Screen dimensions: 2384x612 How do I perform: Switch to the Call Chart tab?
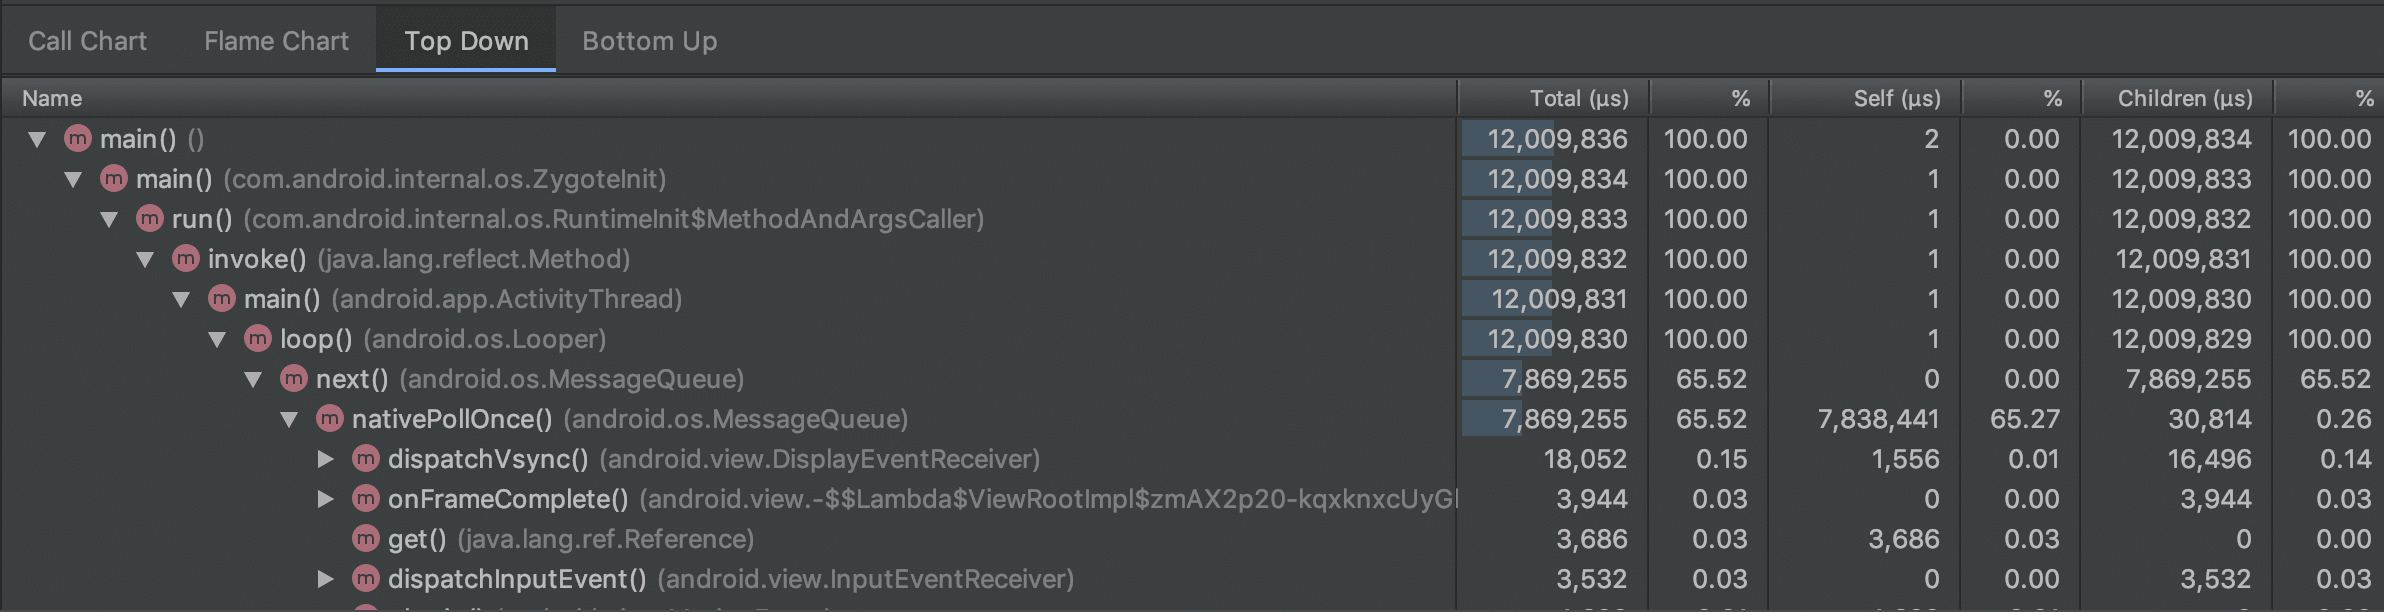coord(88,41)
